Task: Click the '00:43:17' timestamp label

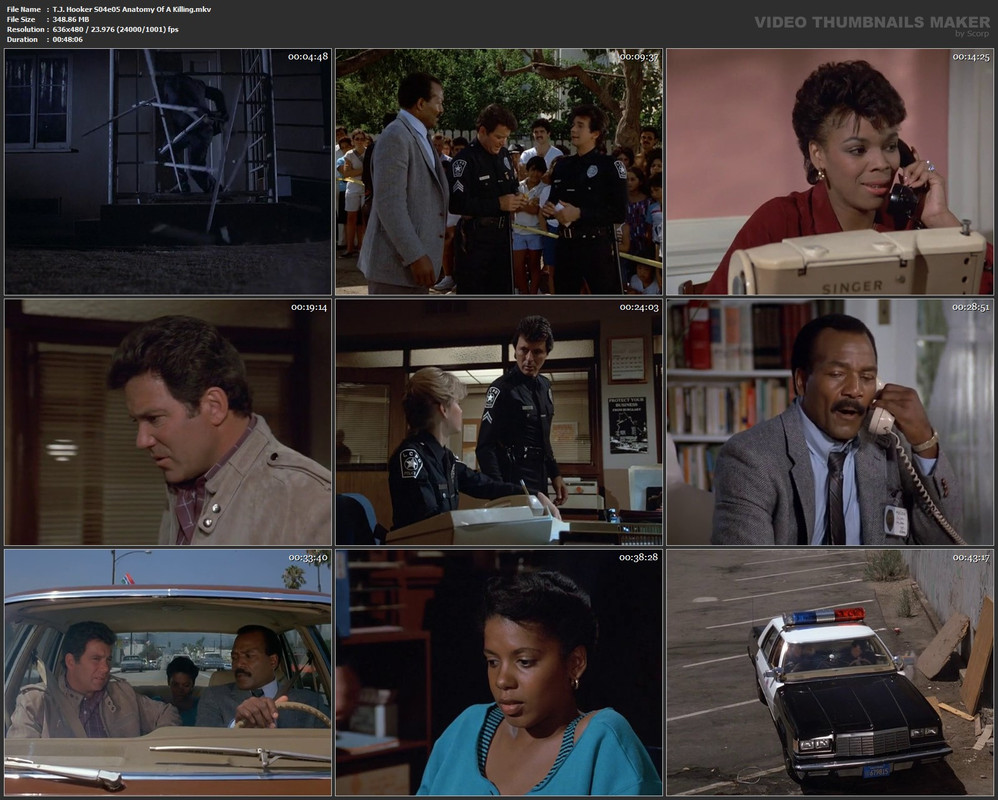Action: tap(971, 558)
